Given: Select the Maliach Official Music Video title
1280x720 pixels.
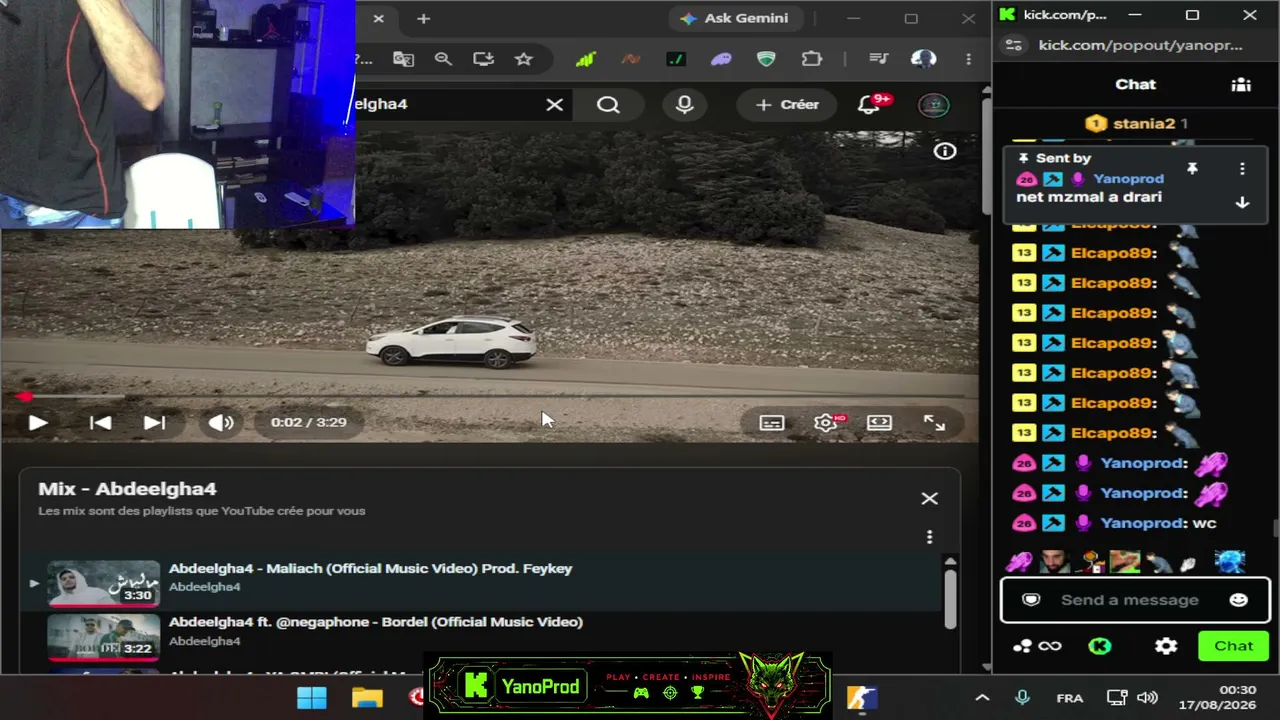Looking at the screenshot, I should [370, 568].
